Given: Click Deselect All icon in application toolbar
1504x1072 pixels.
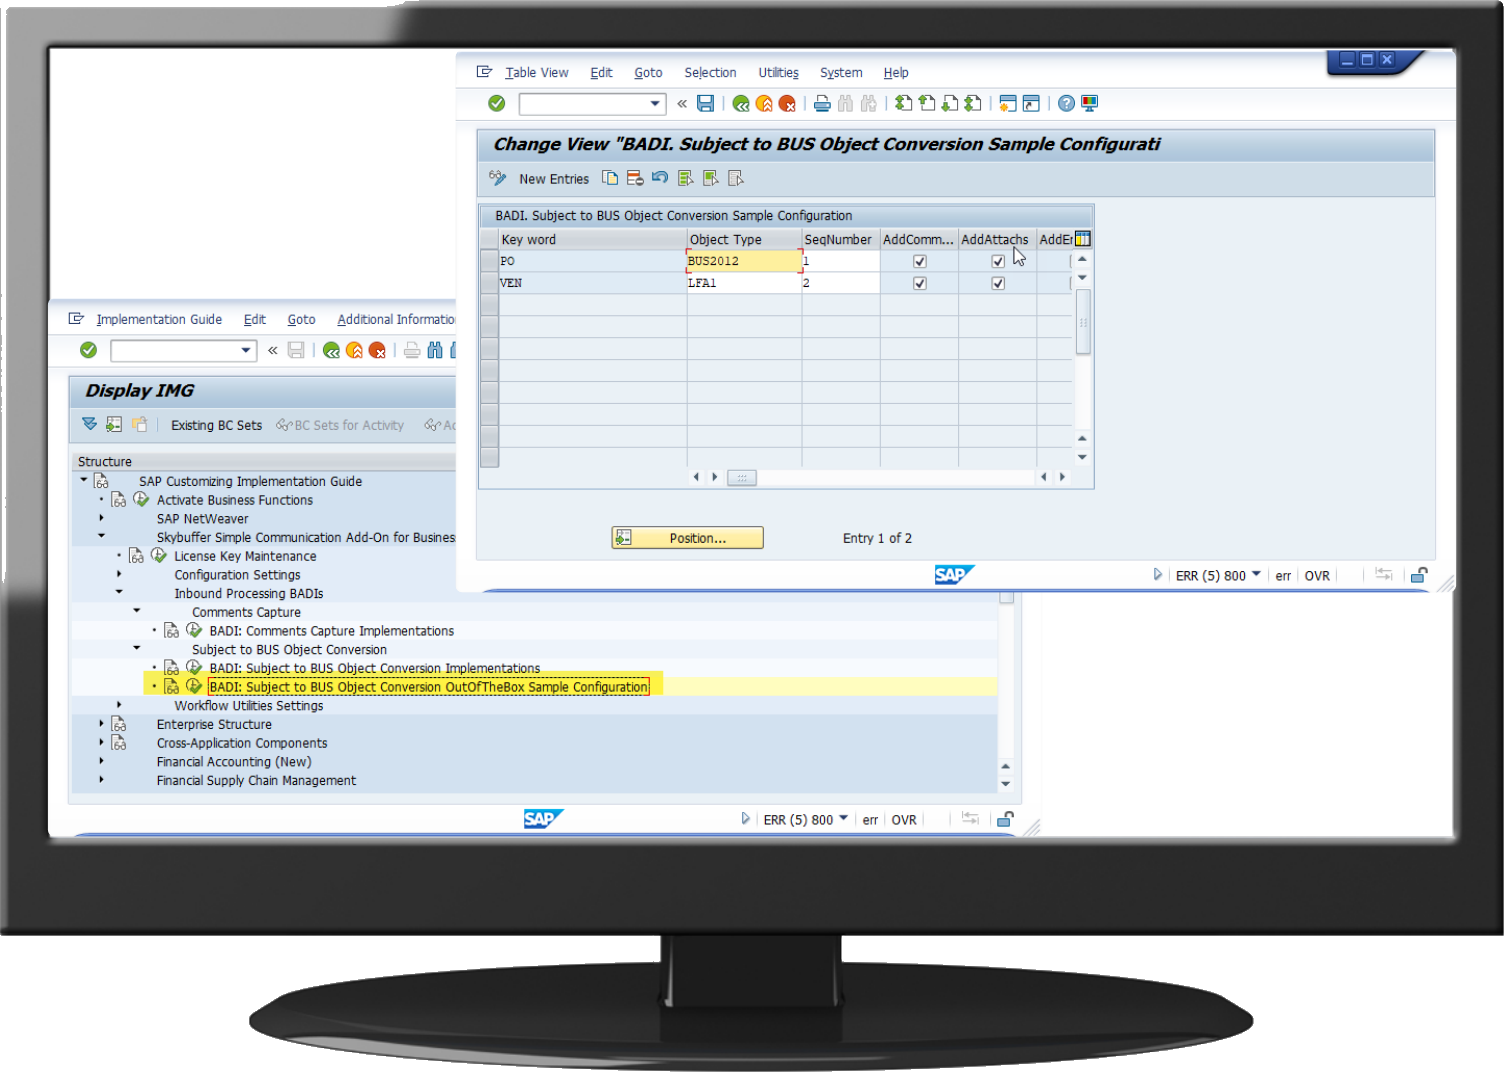Looking at the screenshot, I should point(736,178).
